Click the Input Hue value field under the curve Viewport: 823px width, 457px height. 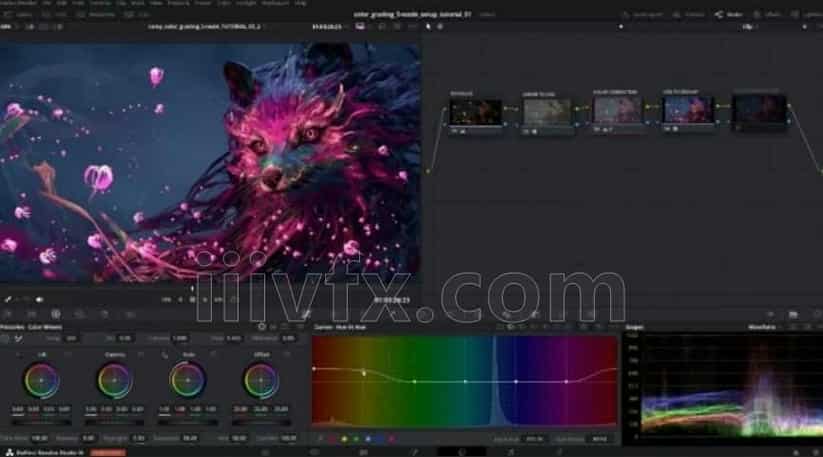(x=534, y=439)
